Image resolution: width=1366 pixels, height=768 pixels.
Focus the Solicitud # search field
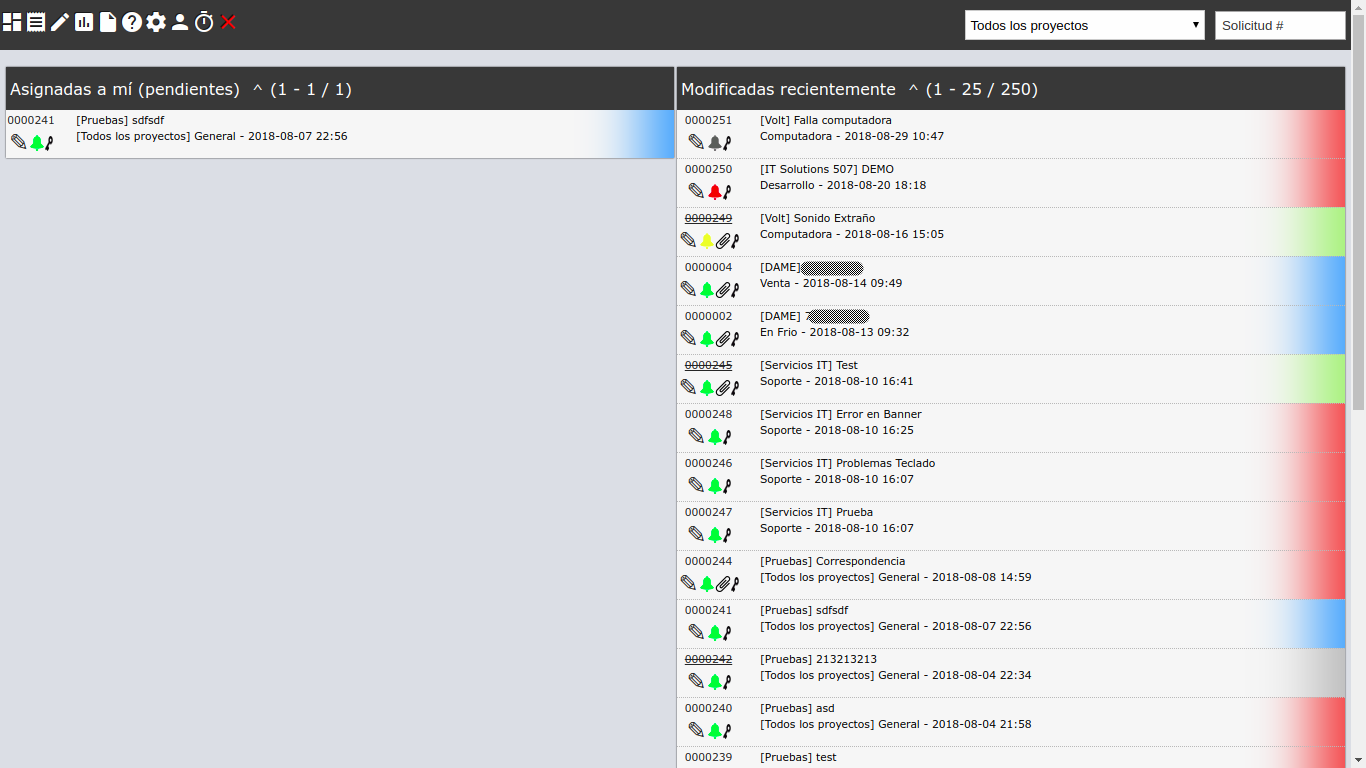(x=1280, y=26)
